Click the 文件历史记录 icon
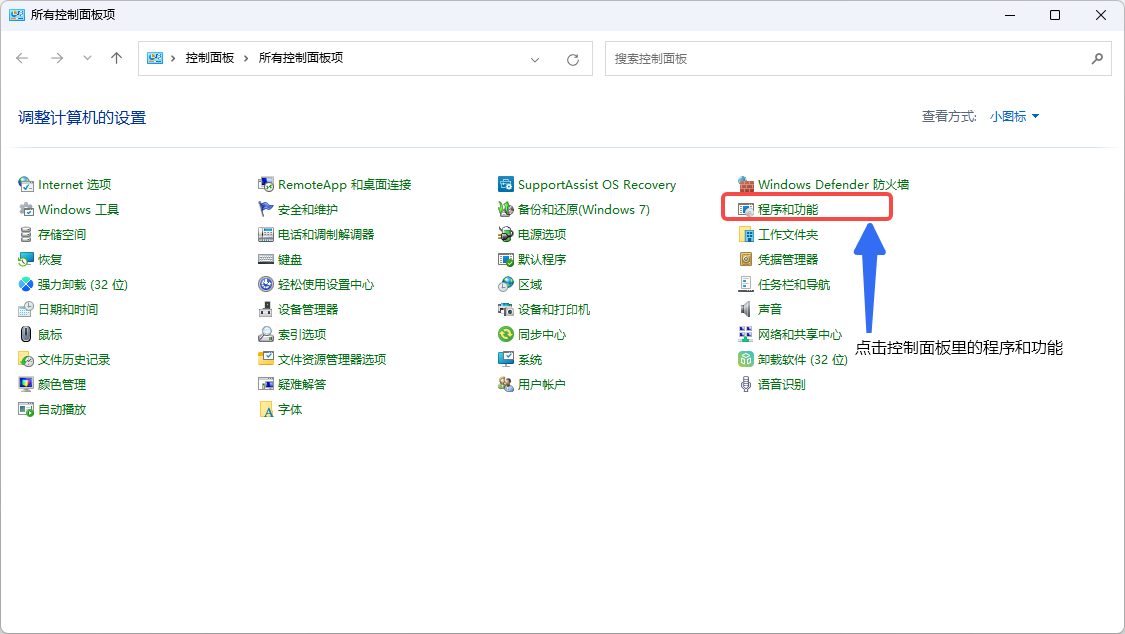The height and width of the screenshot is (634, 1125). coord(26,359)
